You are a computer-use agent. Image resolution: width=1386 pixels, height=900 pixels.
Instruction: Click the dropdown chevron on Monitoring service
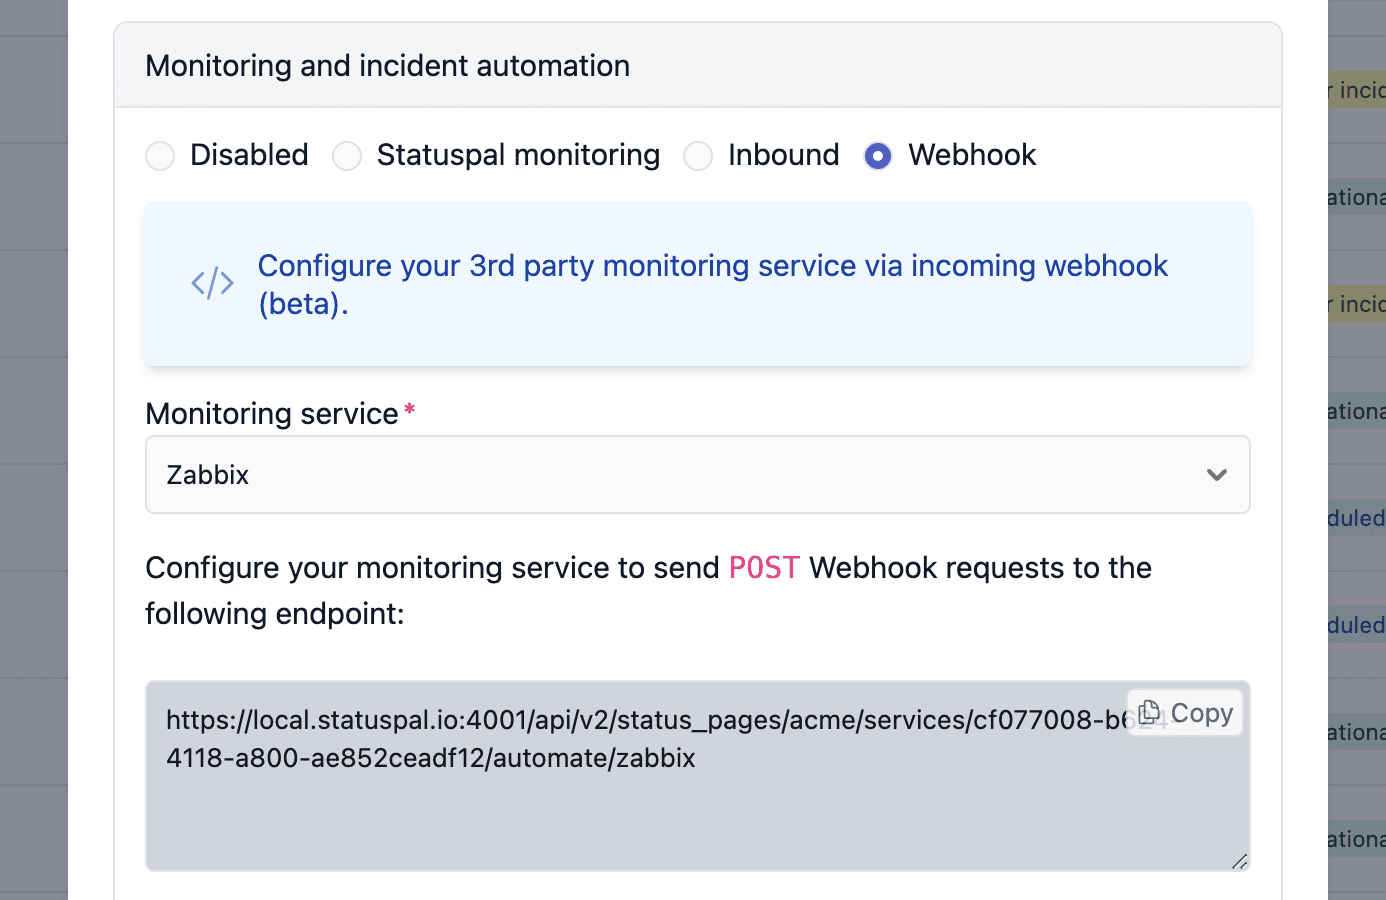(1217, 475)
